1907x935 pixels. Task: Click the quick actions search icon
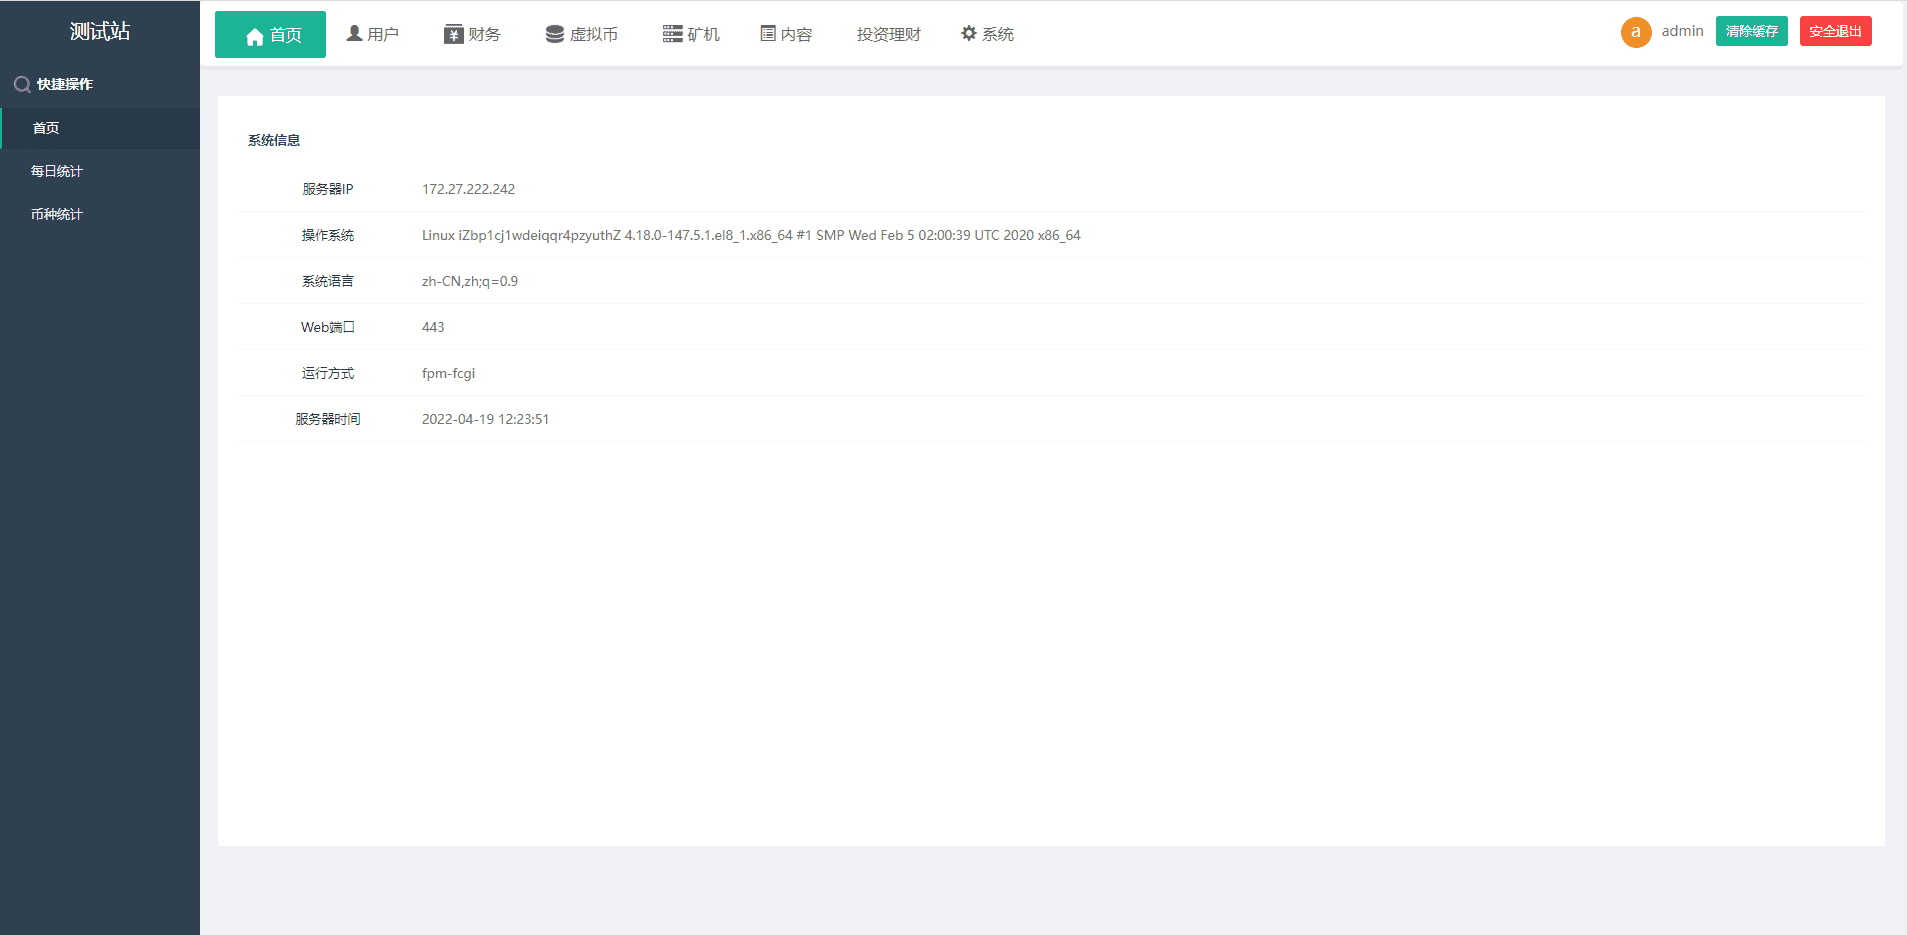(x=21, y=85)
